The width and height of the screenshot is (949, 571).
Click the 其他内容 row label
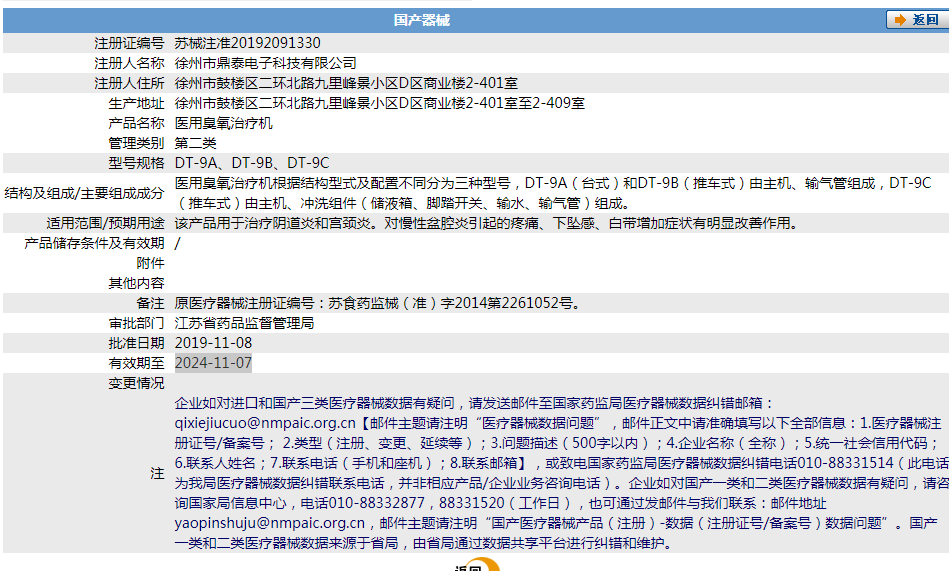[136, 283]
